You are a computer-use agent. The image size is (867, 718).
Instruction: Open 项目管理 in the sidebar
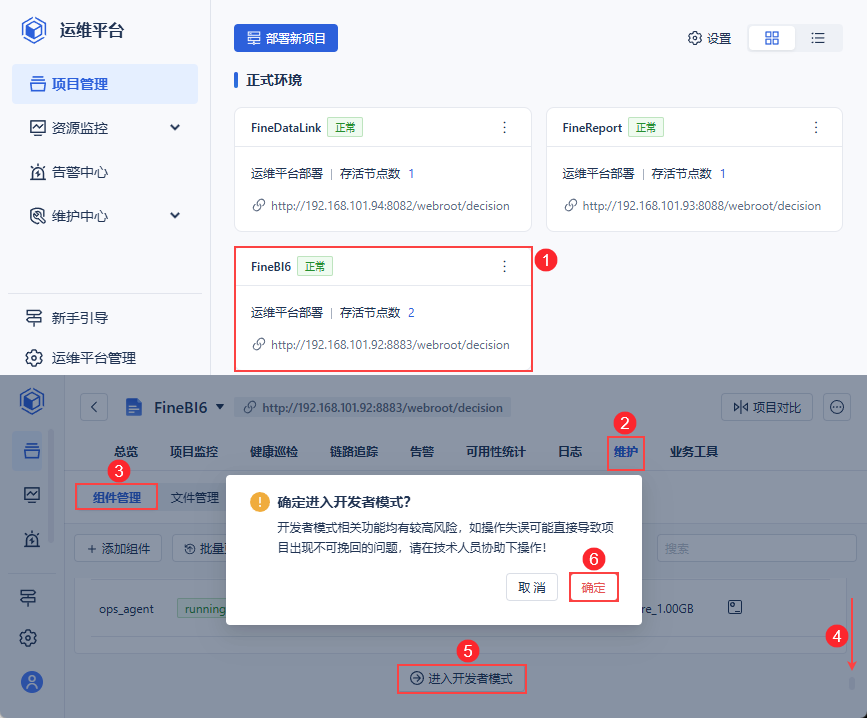click(x=105, y=84)
